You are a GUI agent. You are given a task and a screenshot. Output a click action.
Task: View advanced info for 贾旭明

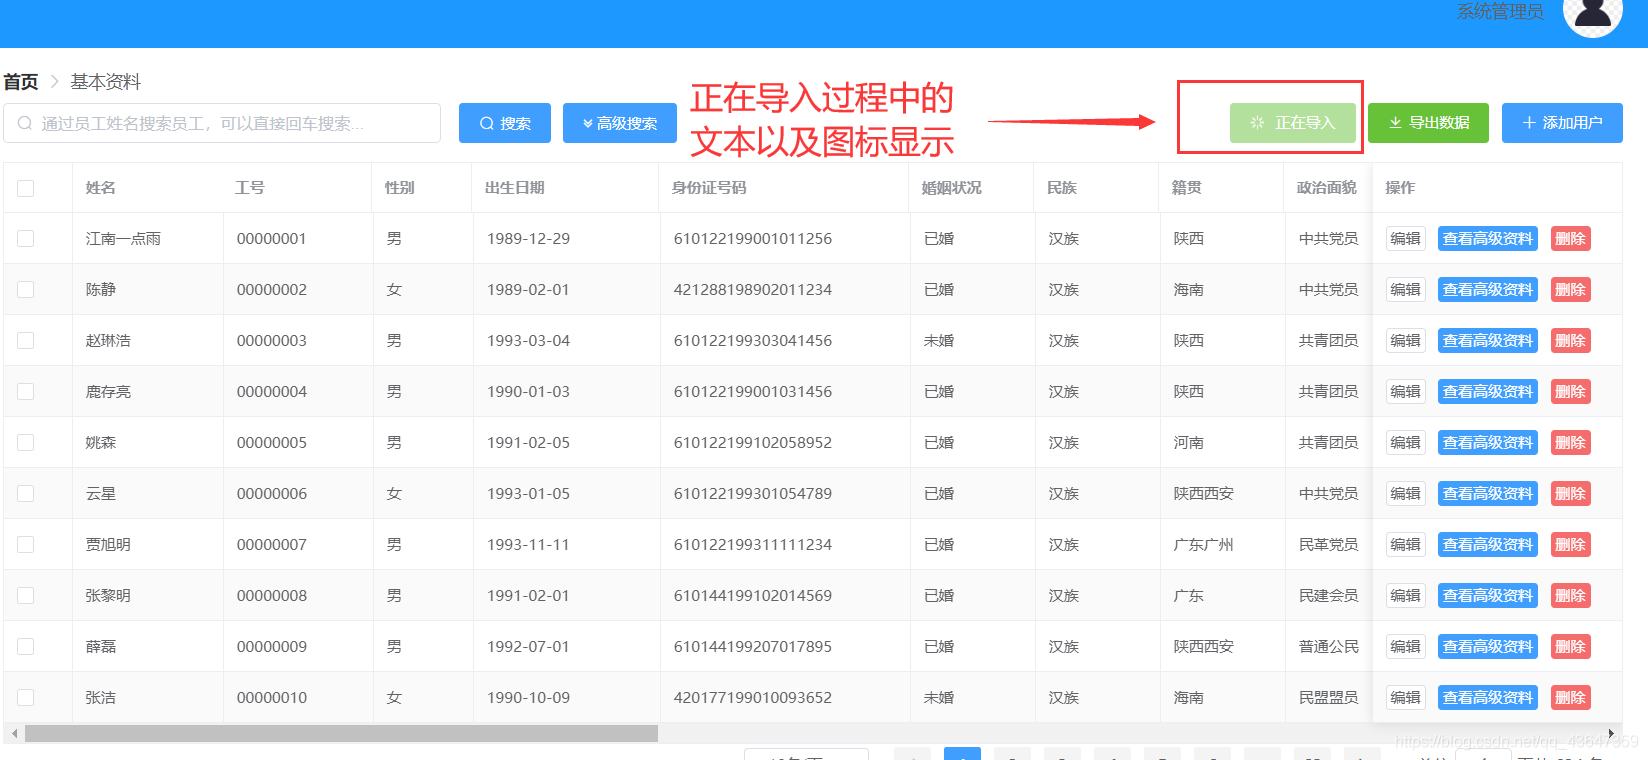1488,544
